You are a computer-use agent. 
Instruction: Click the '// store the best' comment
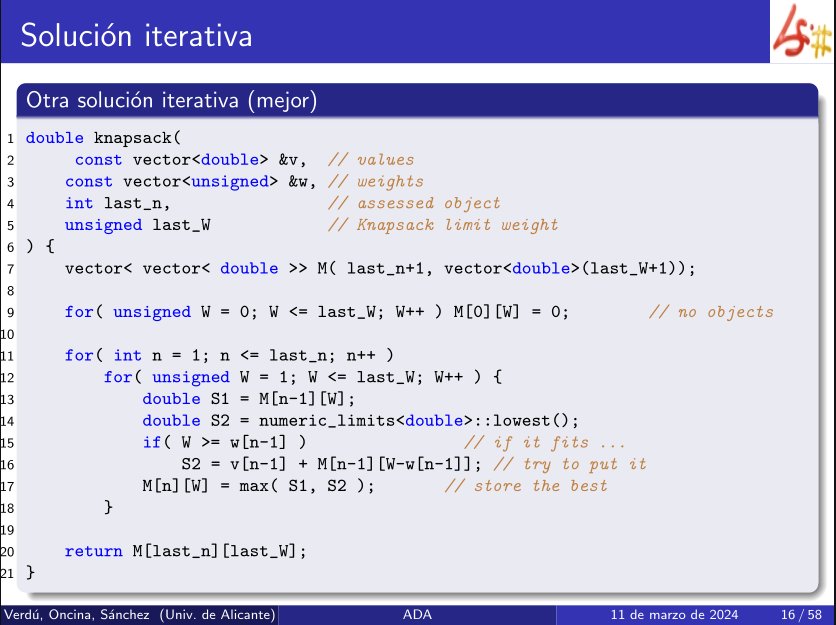(x=526, y=486)
